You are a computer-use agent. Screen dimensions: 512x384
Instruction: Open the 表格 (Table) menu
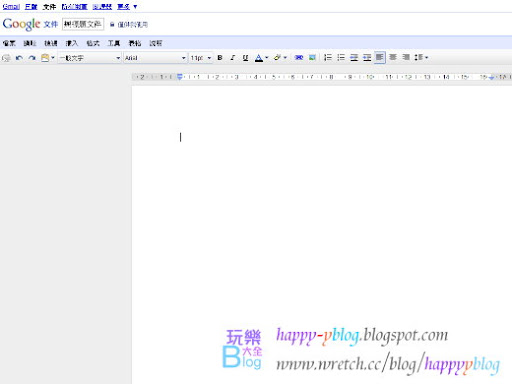[x=135, y=43]
